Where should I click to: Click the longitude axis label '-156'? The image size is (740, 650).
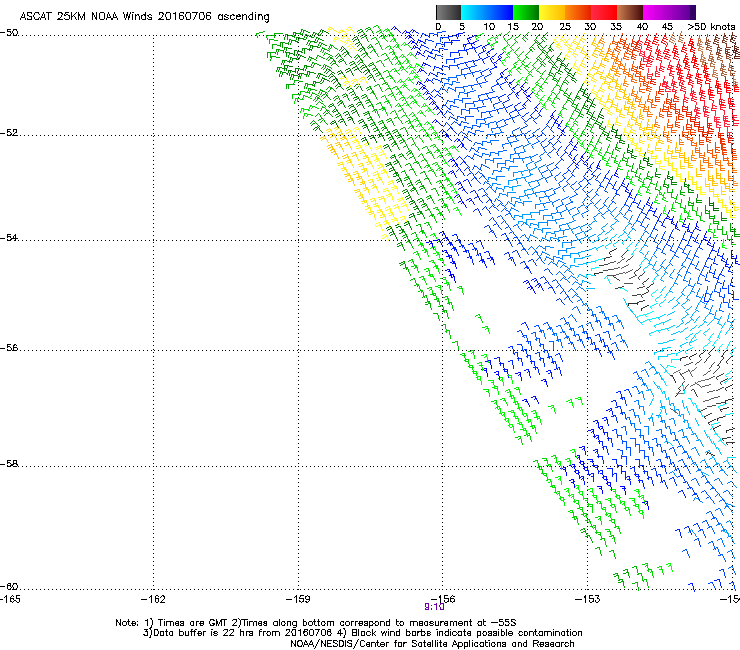(443, 599)
